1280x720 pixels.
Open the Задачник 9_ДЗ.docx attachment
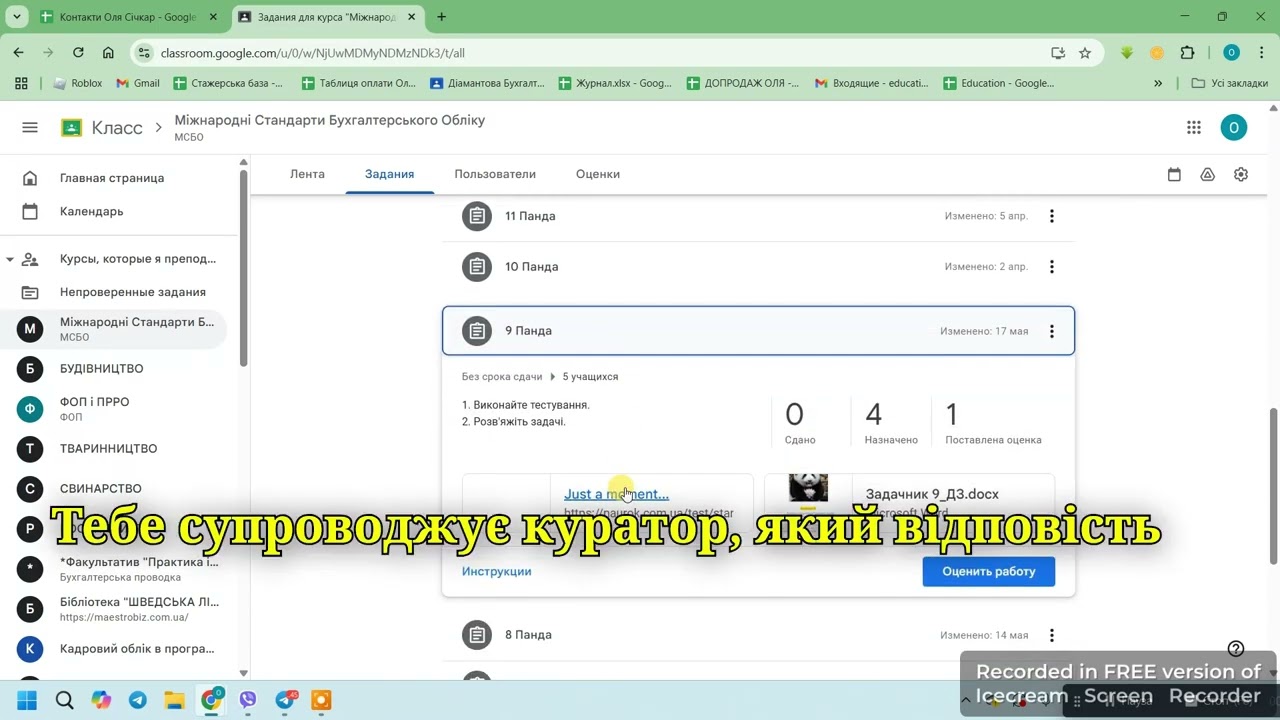(930, 494)
